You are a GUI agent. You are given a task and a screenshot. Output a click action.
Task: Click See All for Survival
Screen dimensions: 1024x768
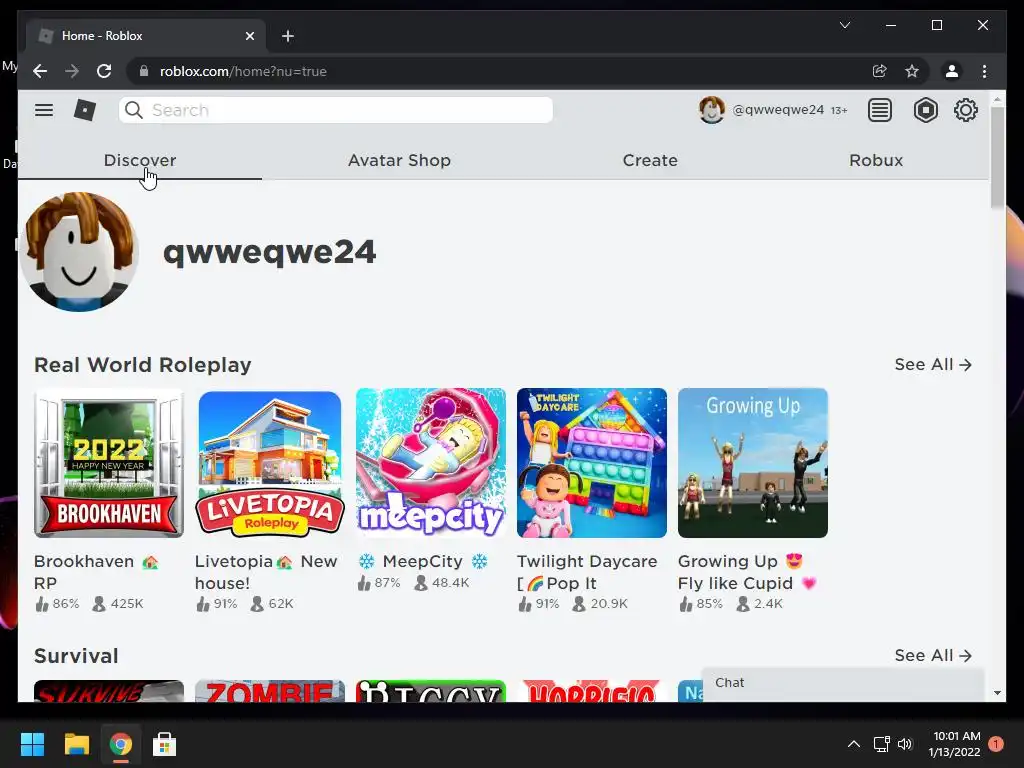(933, 655)
